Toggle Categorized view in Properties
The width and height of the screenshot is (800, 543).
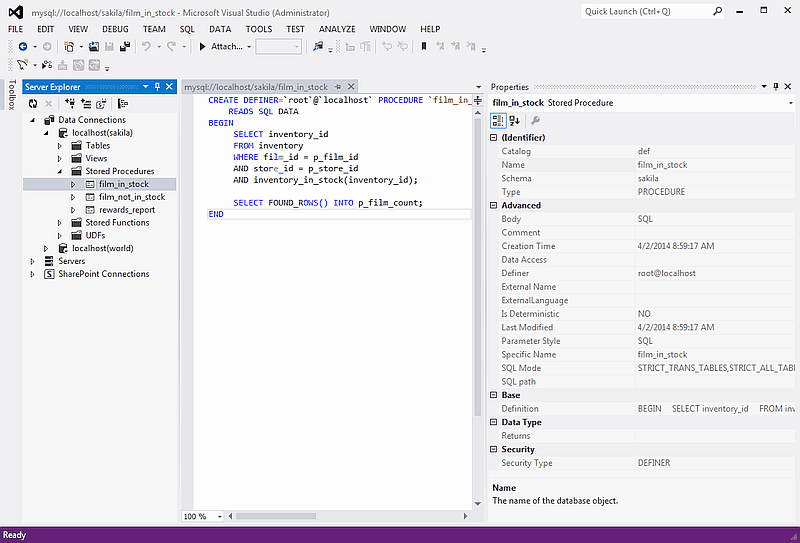pyautogui.click(x=498, y=121)
